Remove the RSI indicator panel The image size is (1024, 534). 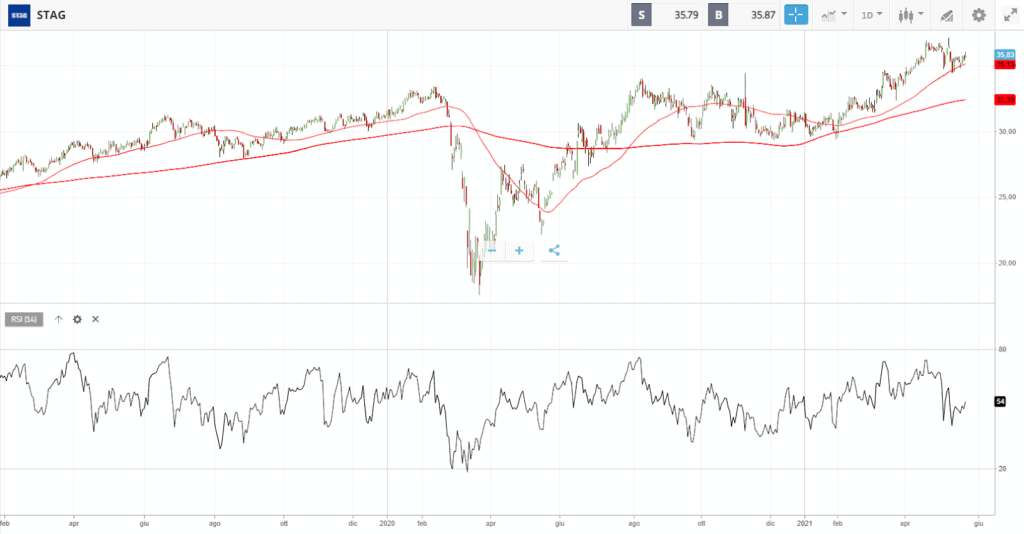[x=95, y=319]
